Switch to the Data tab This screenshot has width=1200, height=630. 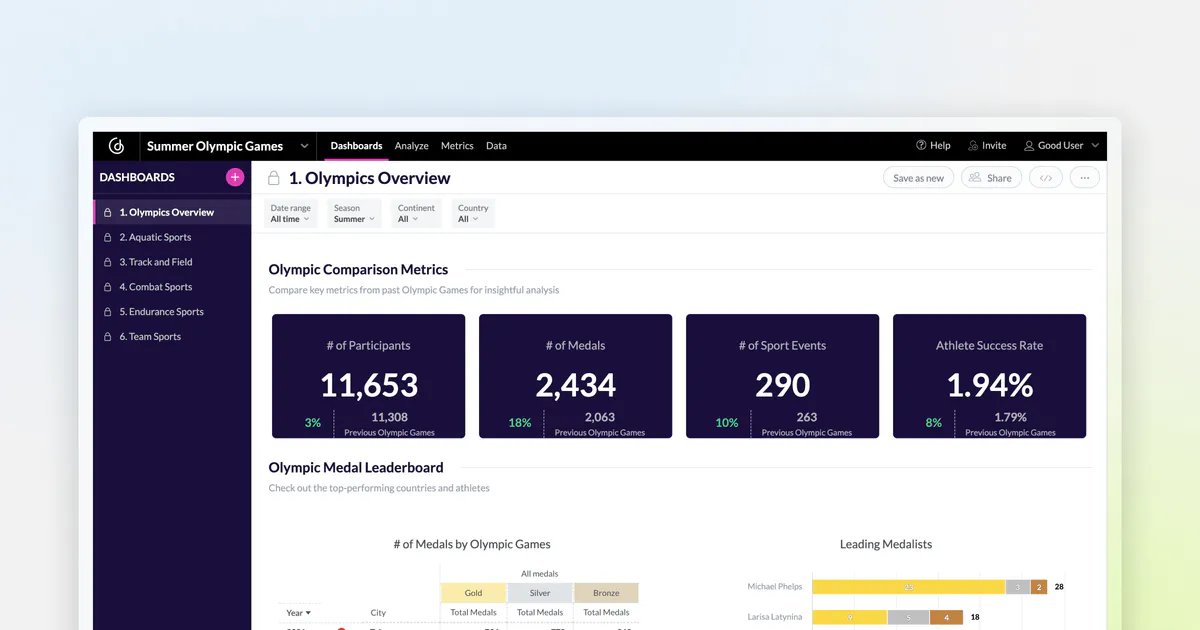point(496,146)
